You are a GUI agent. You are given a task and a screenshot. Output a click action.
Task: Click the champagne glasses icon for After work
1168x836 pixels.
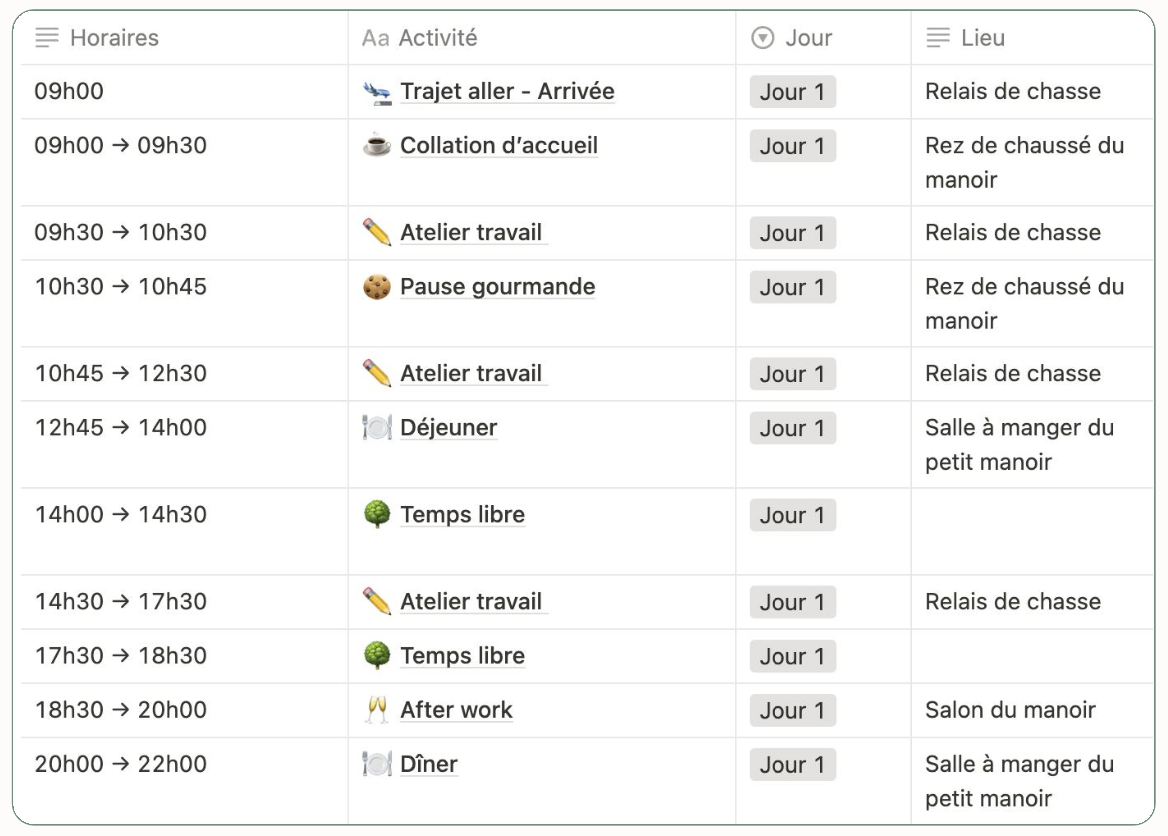click(377, 710)
